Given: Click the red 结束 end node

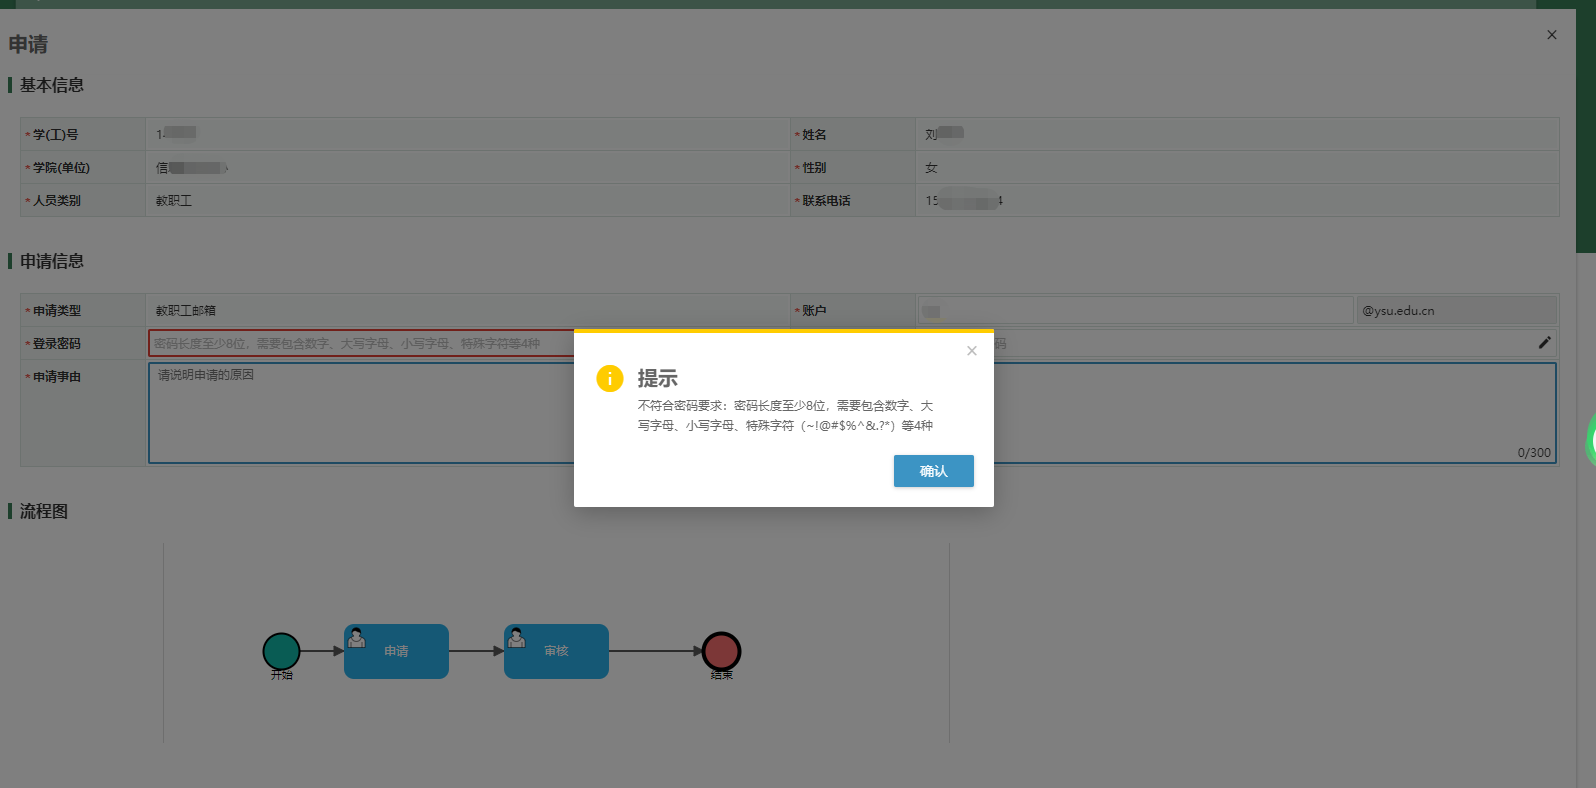Looking at the screenshot, I should [721, 651].
